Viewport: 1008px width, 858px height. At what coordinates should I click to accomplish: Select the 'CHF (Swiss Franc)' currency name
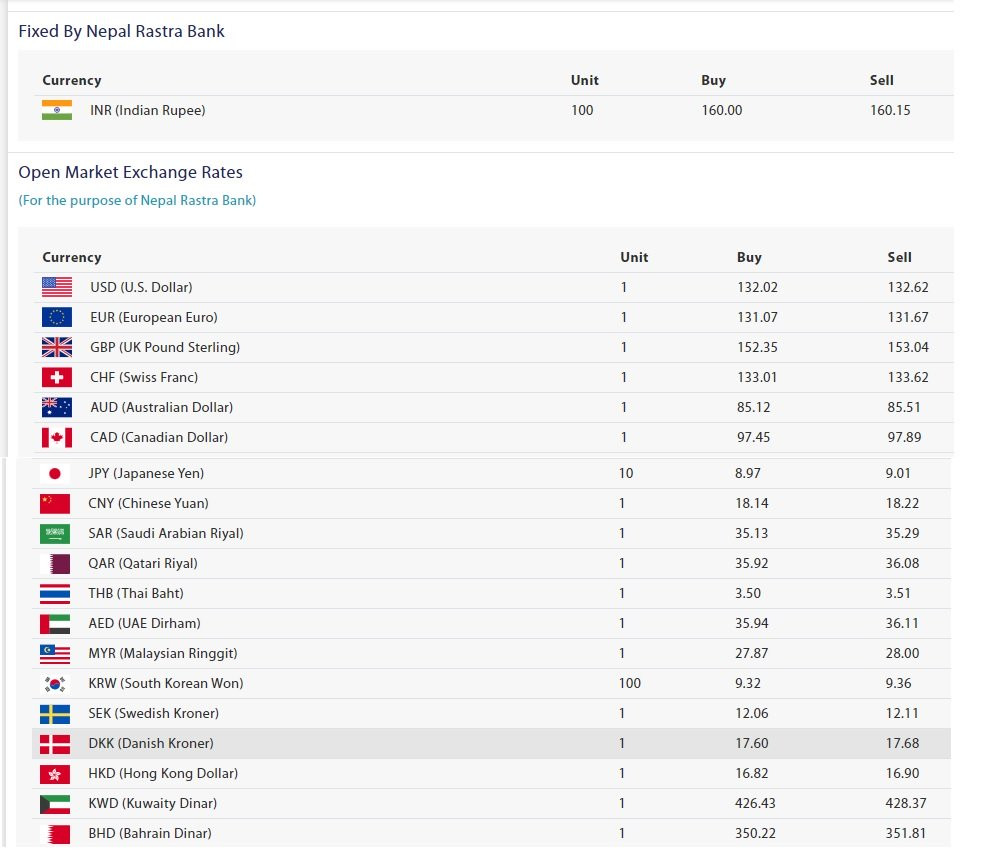(144, 377)
